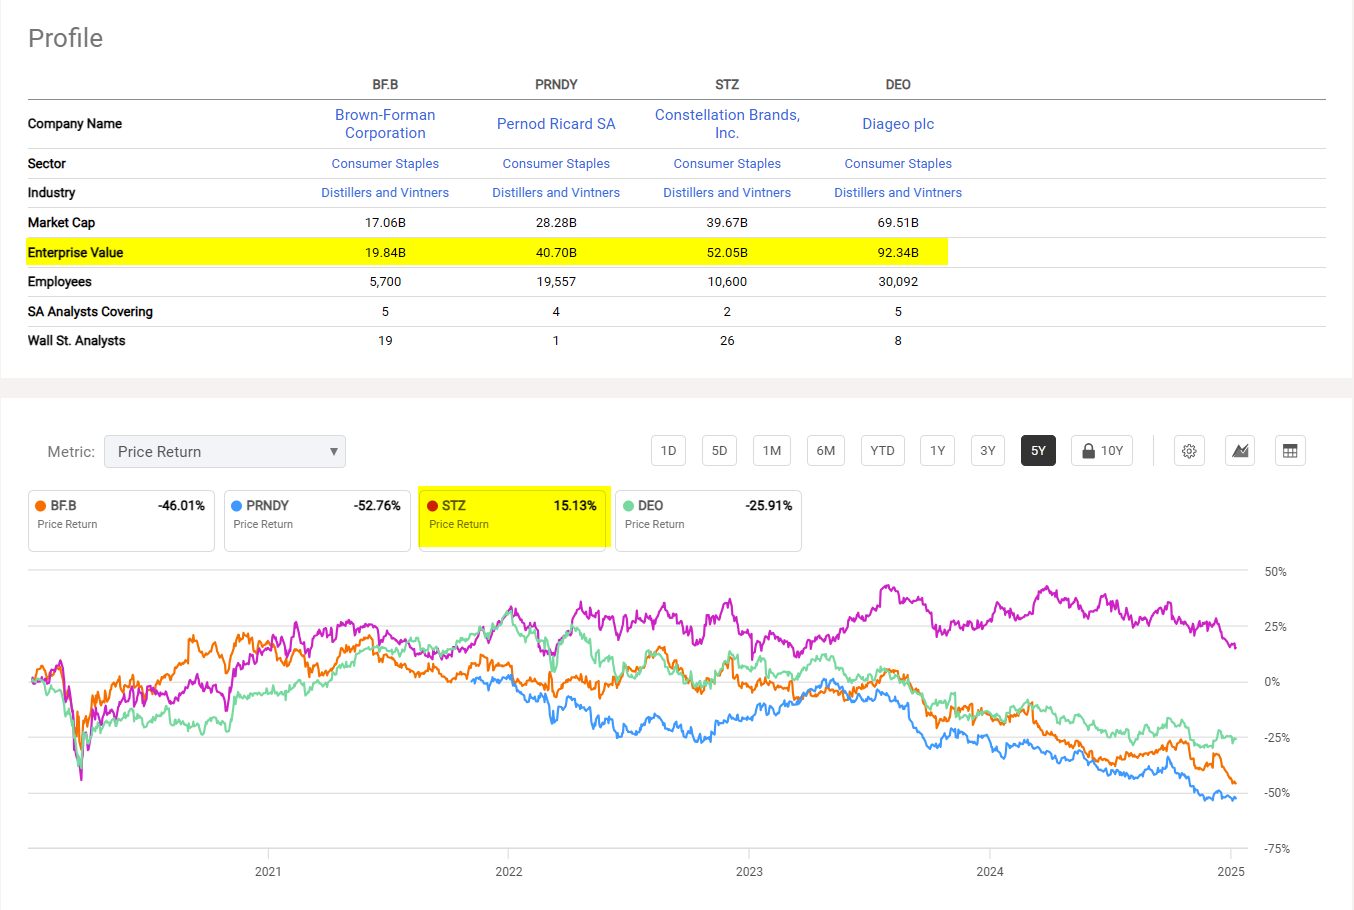This screenshot has width=1354, height=910.
Task: Select the 6M time range
Action: point(825,451)
